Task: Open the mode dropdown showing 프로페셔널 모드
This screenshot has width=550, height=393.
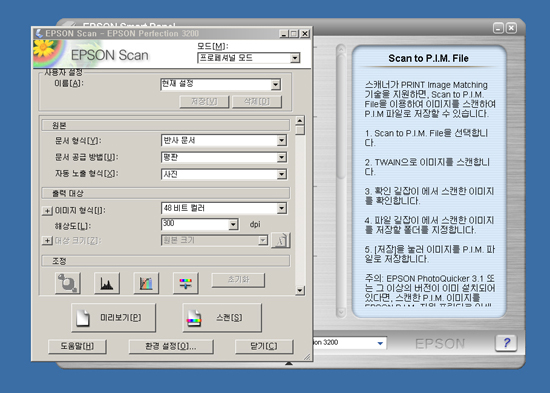Action: click(x=295, y=58)
